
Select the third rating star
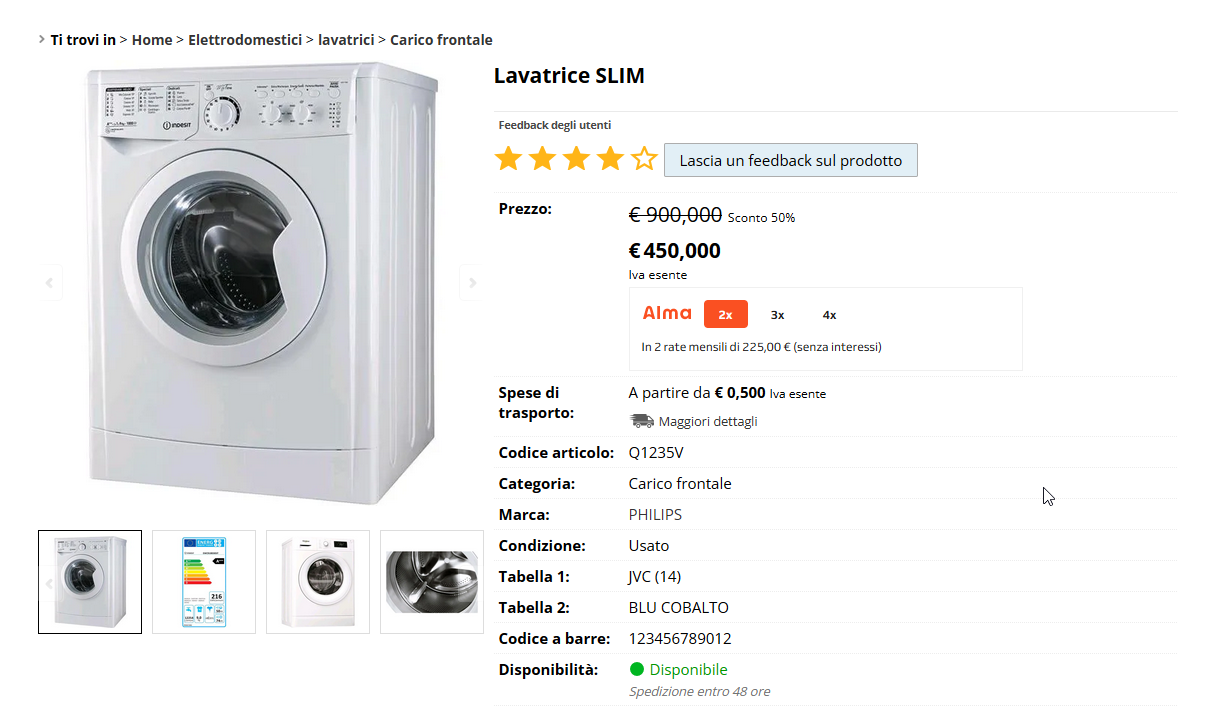click(x=576, y=158)
